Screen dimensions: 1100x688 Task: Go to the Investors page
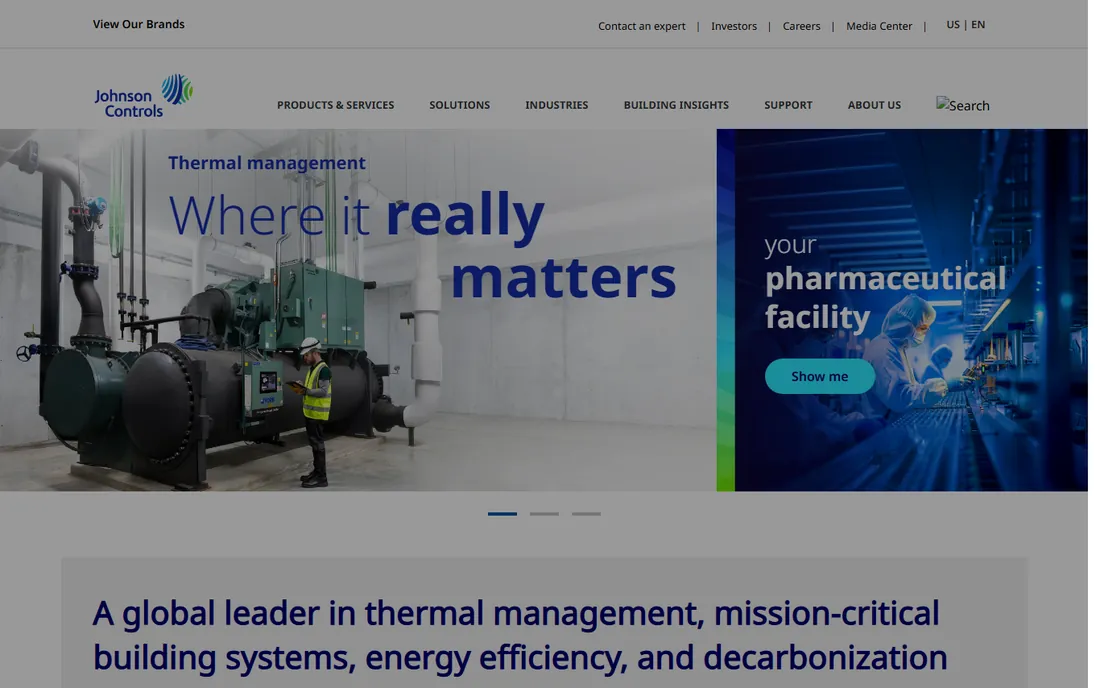click(x=734, y=26)
